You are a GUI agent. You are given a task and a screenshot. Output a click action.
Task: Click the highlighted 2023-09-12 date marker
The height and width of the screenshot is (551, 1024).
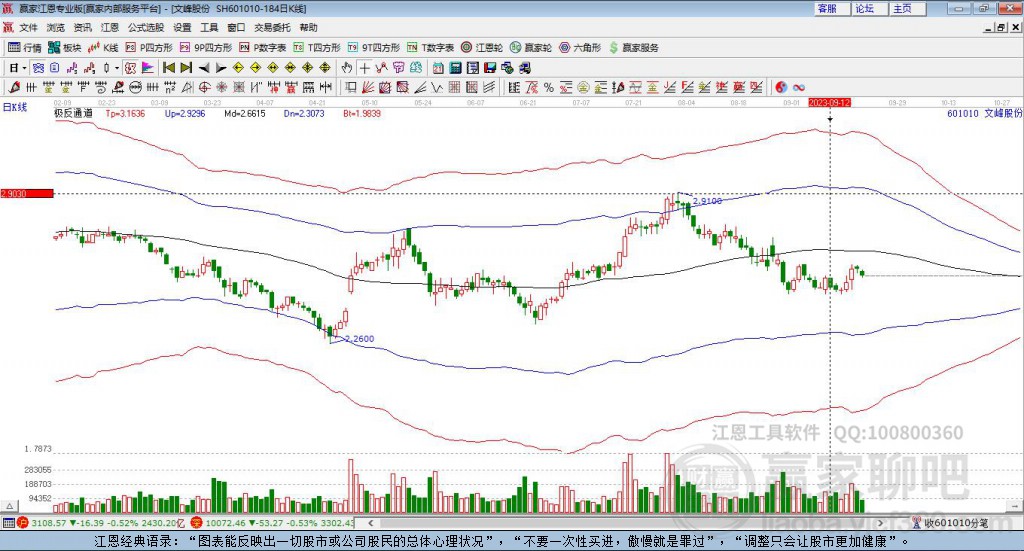tap(829, 102)
